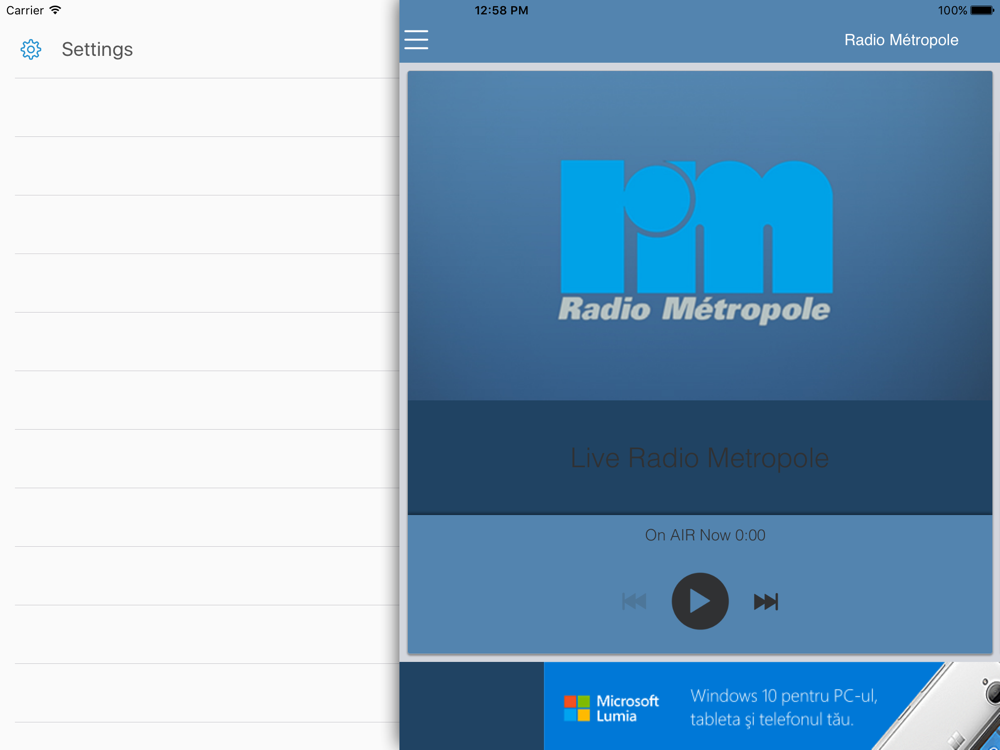Image resolution: width=1000 pixels, height=750 pixels.
Task: Click the On AIR Now 0:00 label
Action: 705,535
